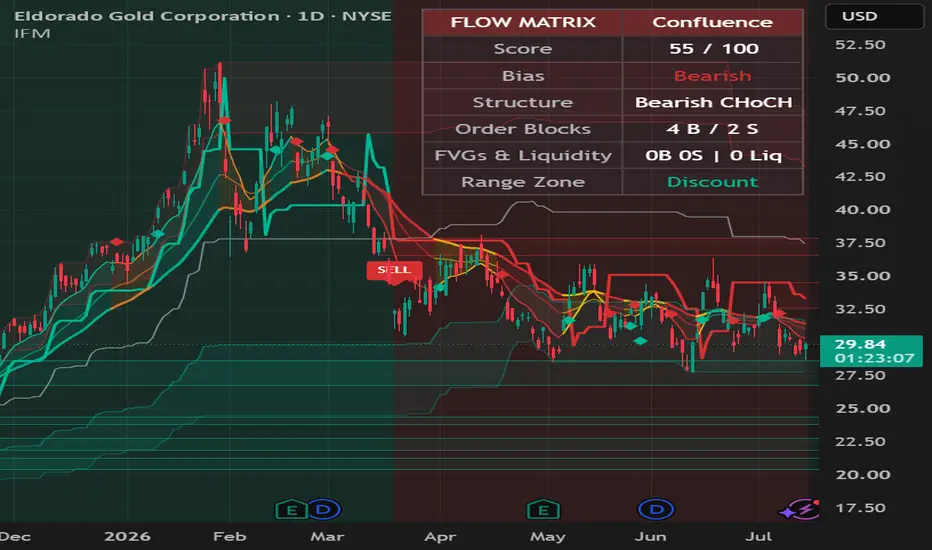
Task: Click the 27.50 price axis label
Action: (860, 376)
